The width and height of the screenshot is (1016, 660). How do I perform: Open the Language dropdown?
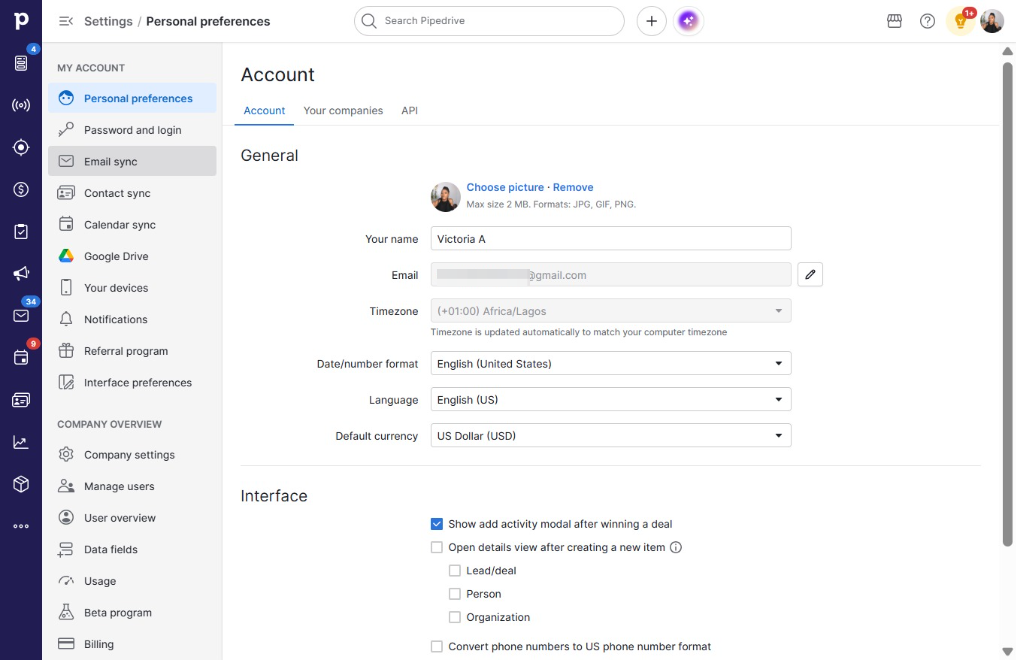tap(610, 400)
